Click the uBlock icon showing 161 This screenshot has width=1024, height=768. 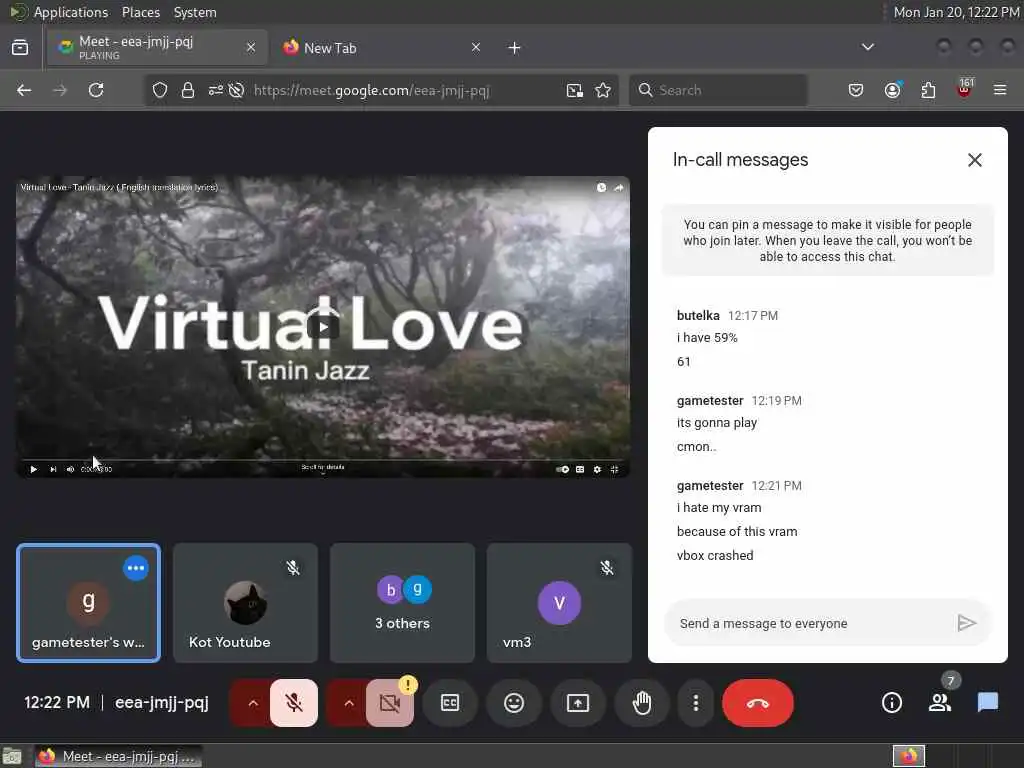coord(964,89)
